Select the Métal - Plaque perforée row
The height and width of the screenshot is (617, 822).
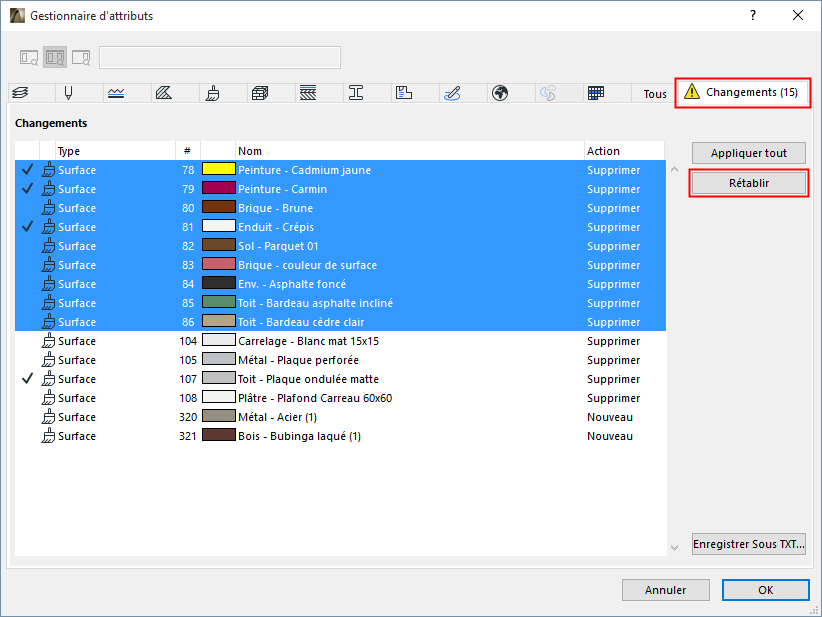pos(340,360)
